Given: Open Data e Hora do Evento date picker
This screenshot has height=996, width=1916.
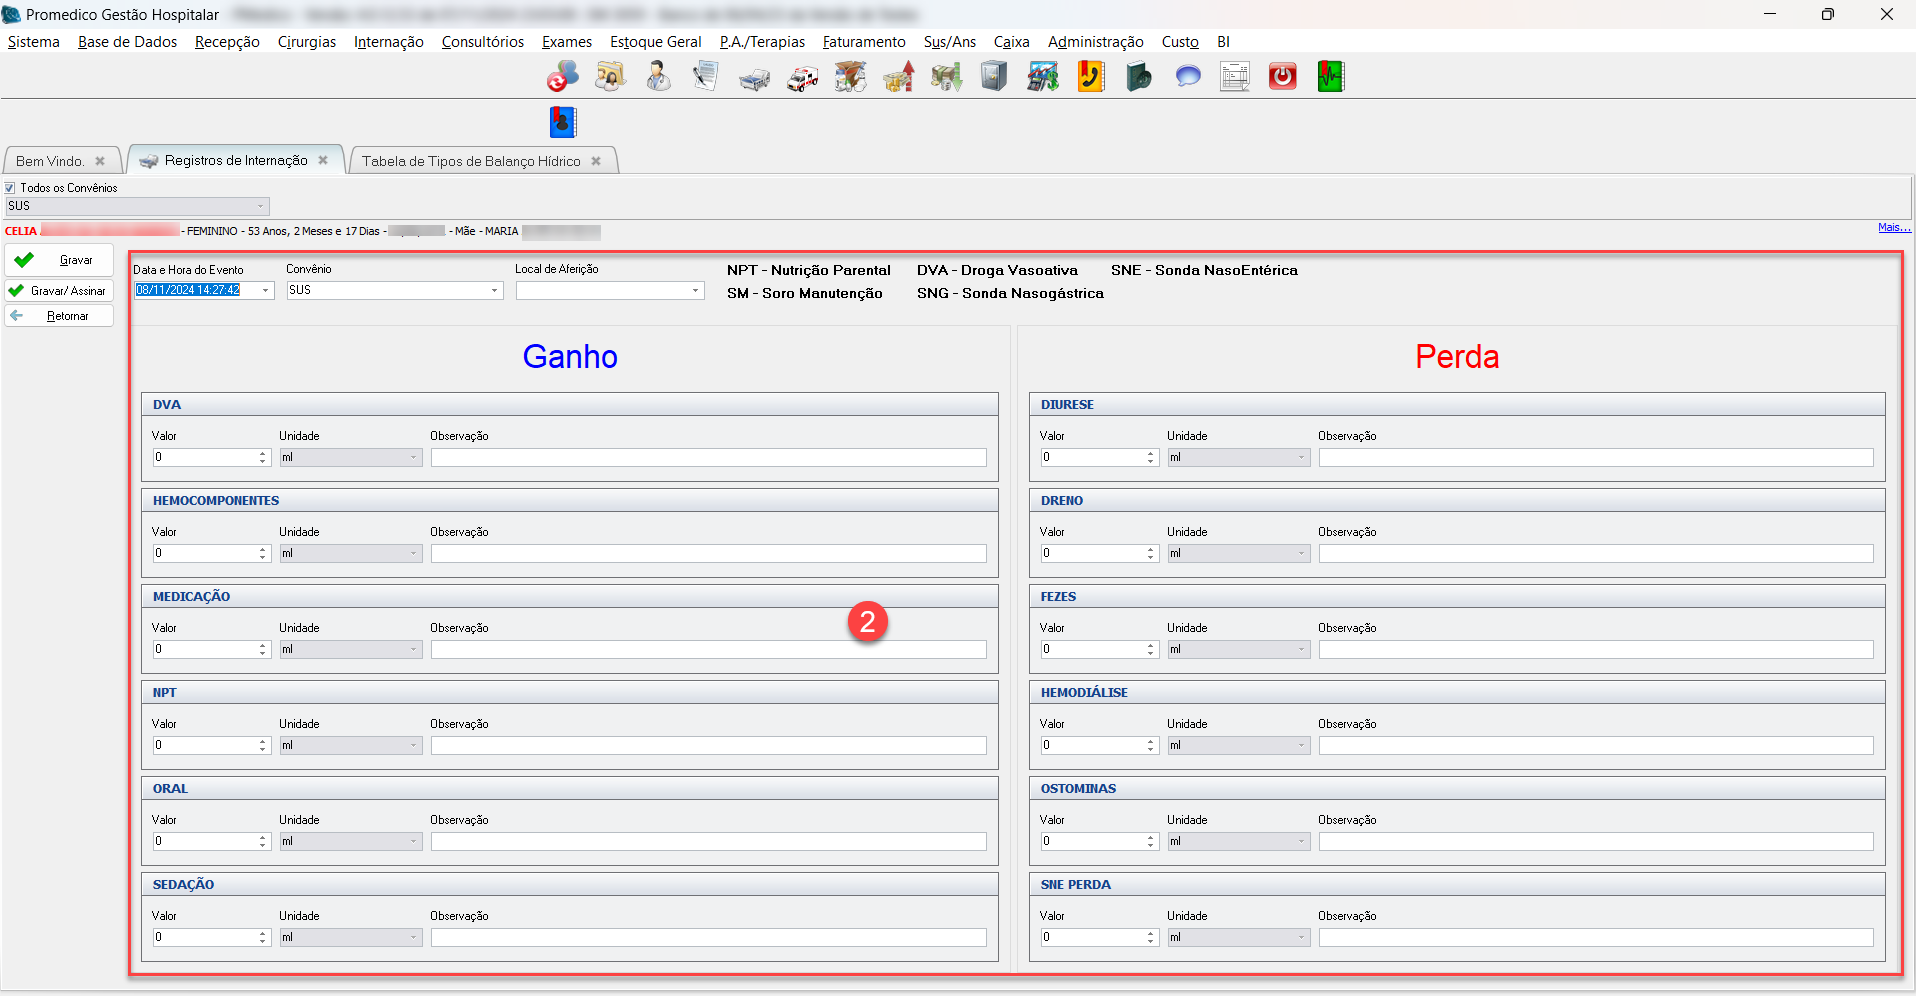Looking at the screenshot, I should (x=266, y=291).
